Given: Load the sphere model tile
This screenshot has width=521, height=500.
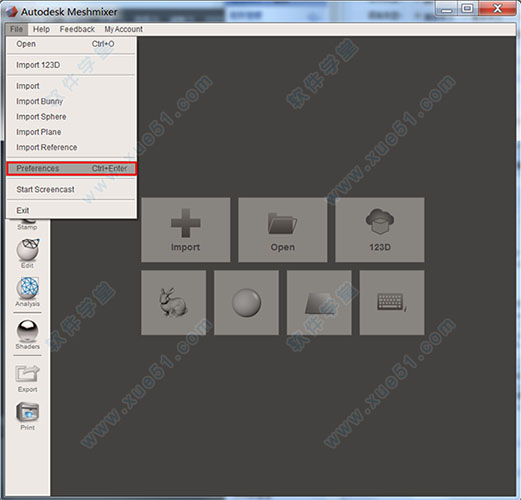Looking at the screenshot, I should coord(246,302).
